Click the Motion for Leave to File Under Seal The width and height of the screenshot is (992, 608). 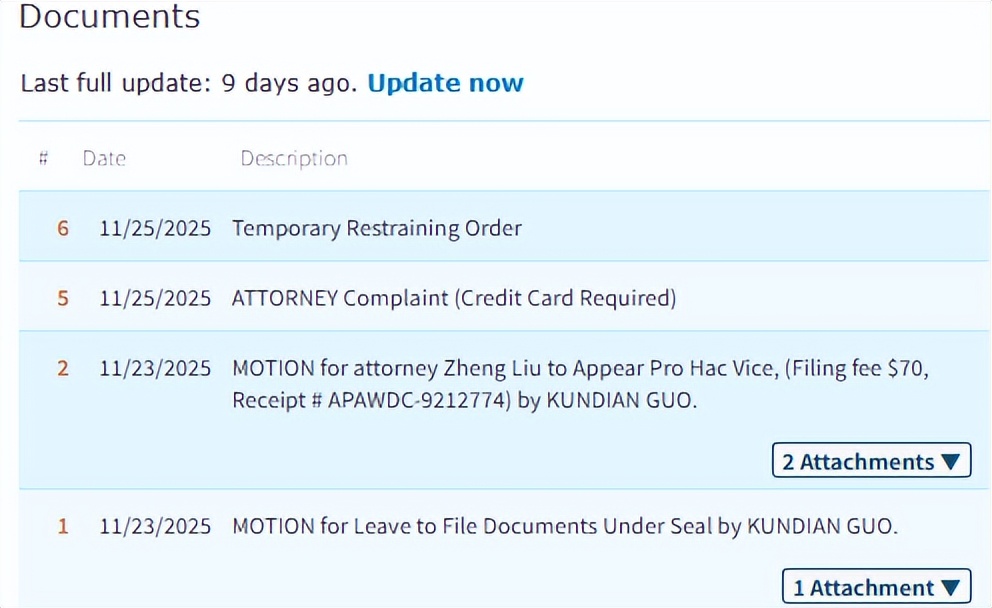[x=565, y=526]
